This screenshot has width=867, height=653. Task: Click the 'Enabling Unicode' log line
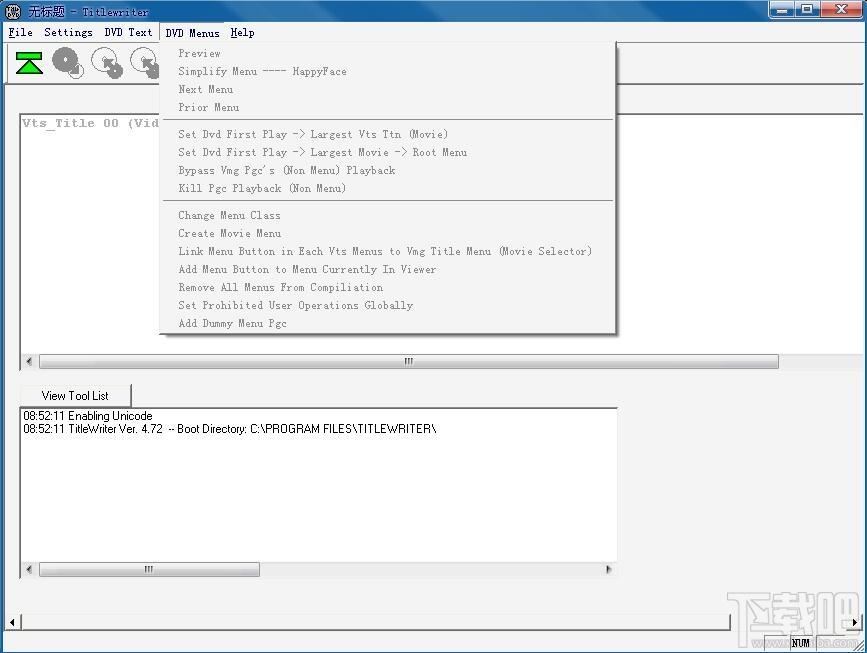[x=88, y=416]
